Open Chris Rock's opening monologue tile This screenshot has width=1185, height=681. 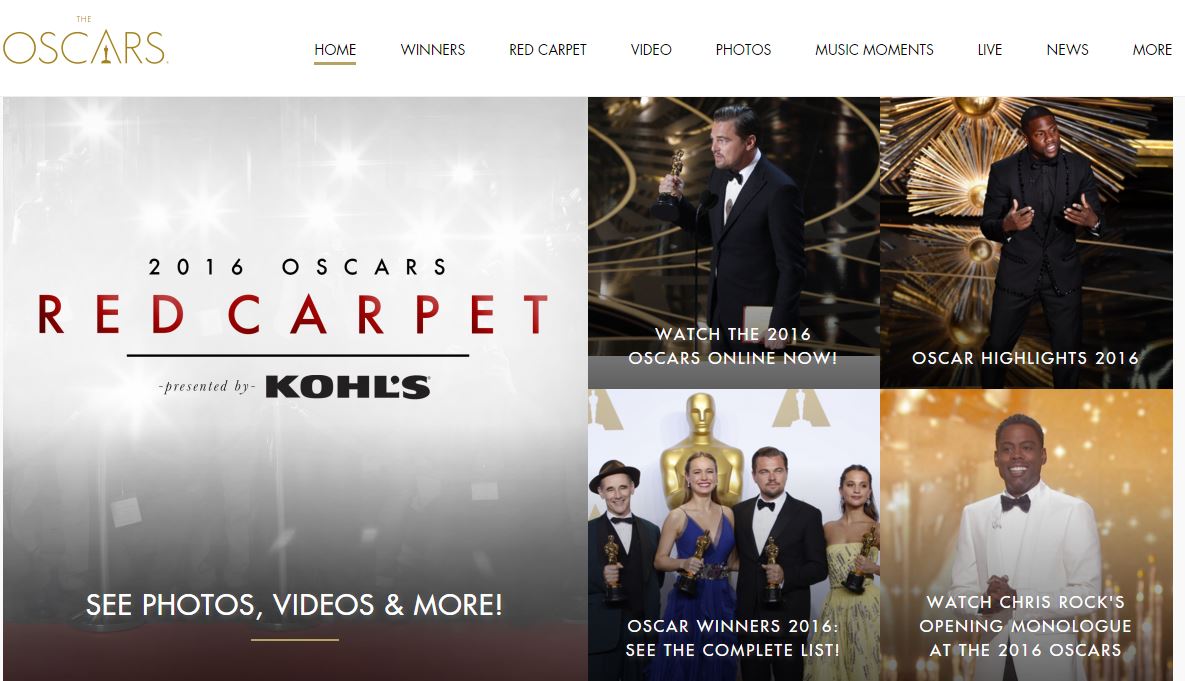coord(1026,535)
